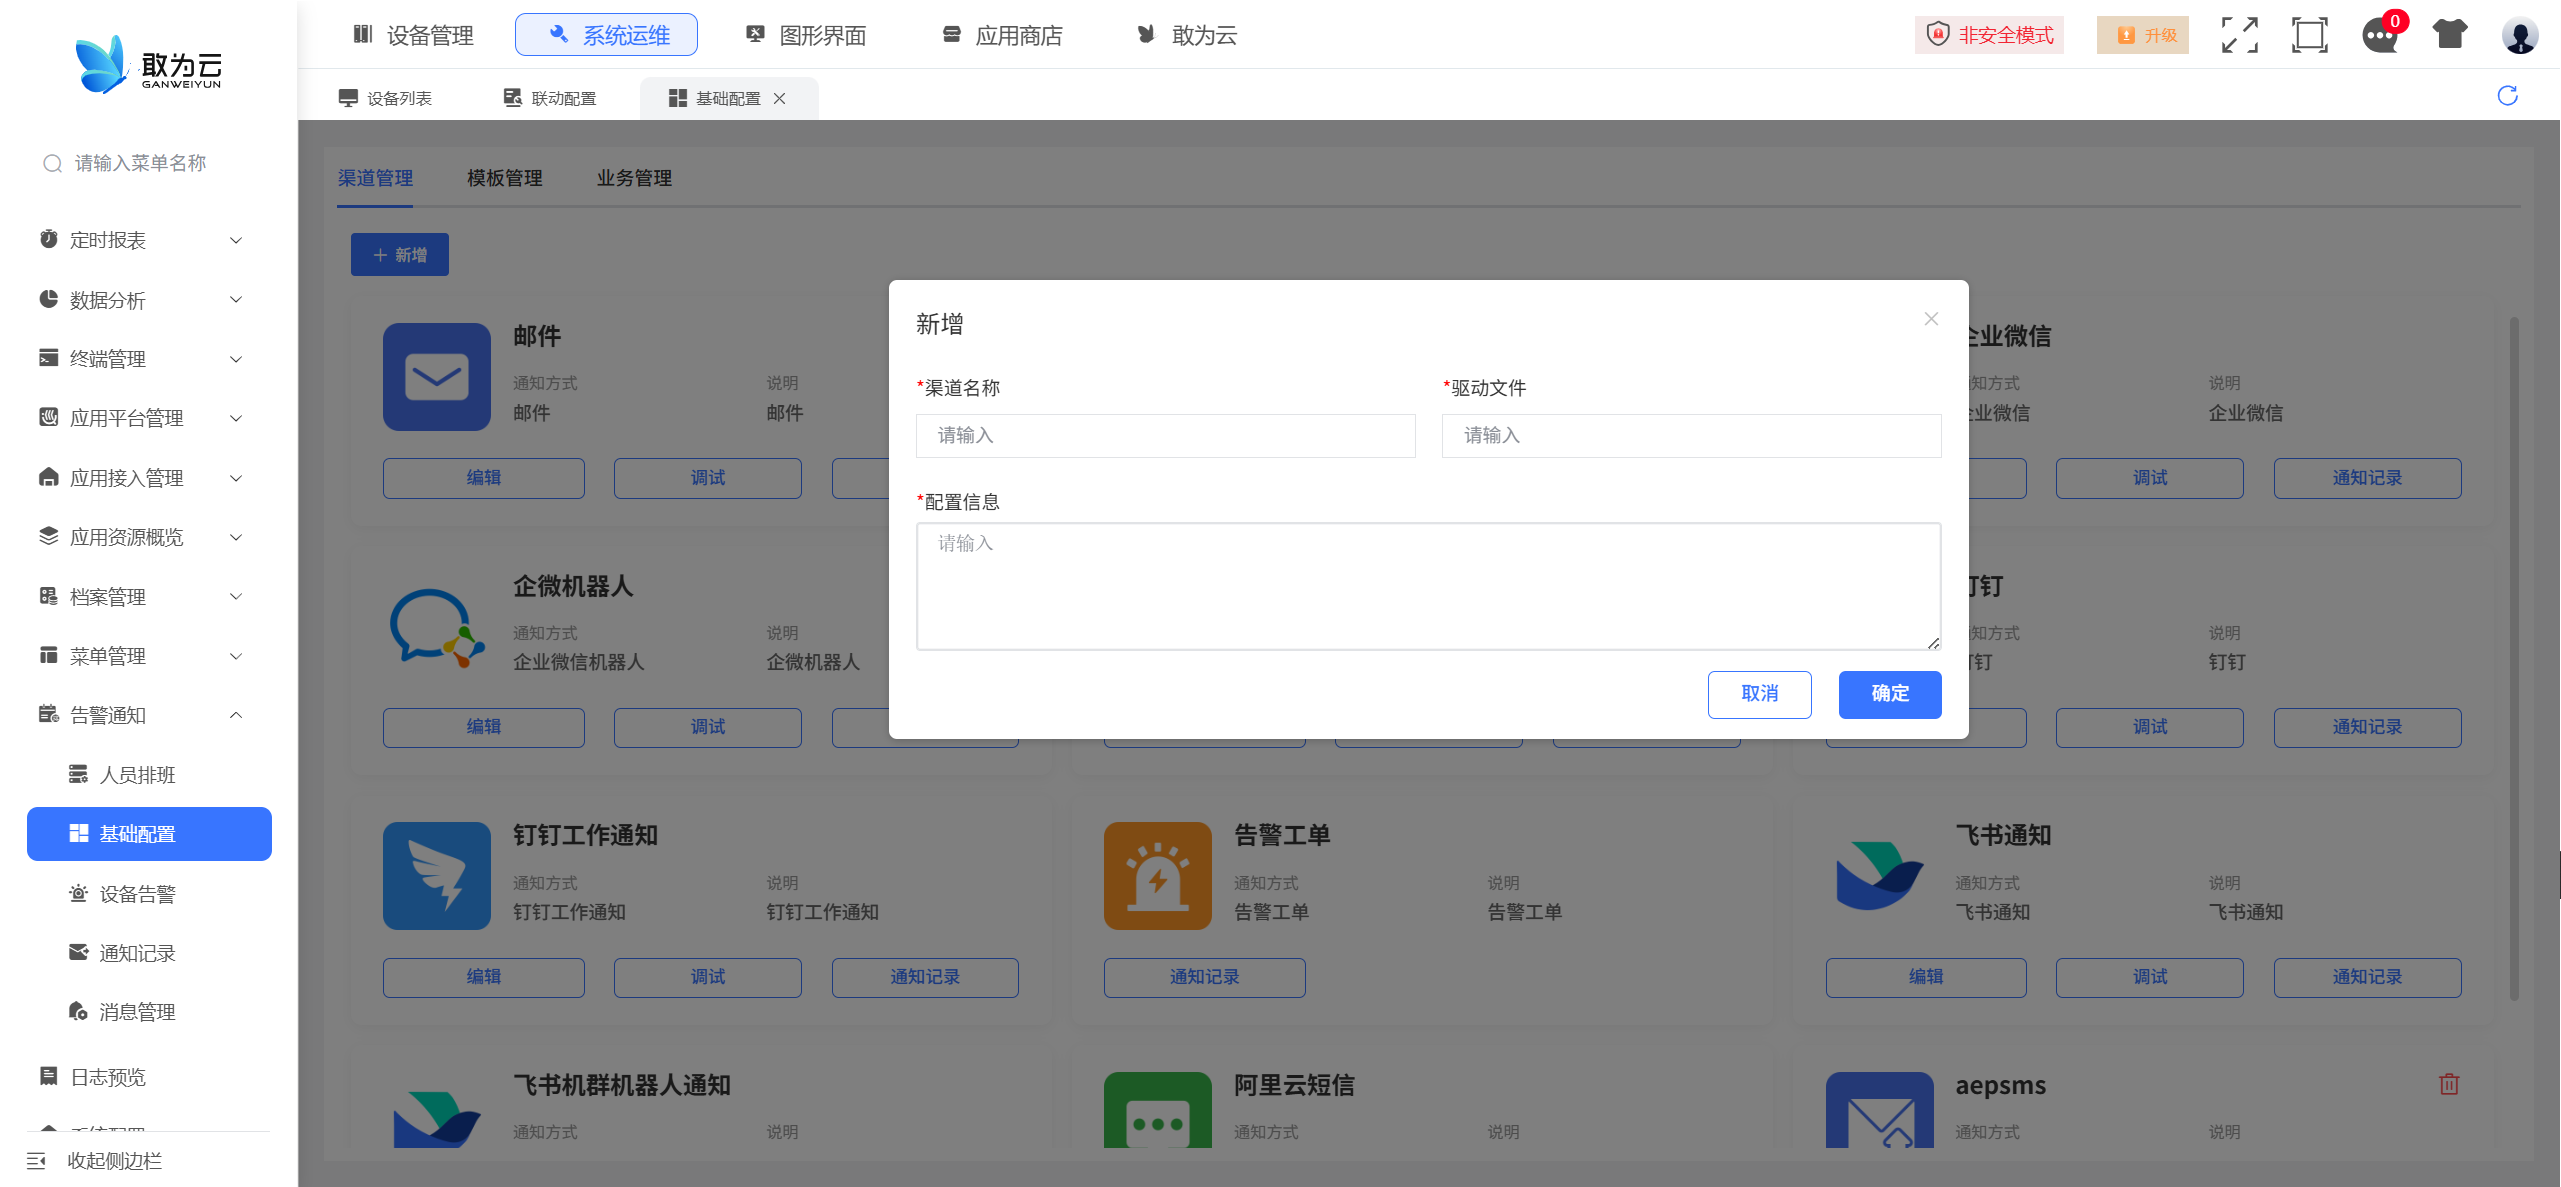
Task: Click the 阿里云短信 green message icon
Action: 1158,1110
